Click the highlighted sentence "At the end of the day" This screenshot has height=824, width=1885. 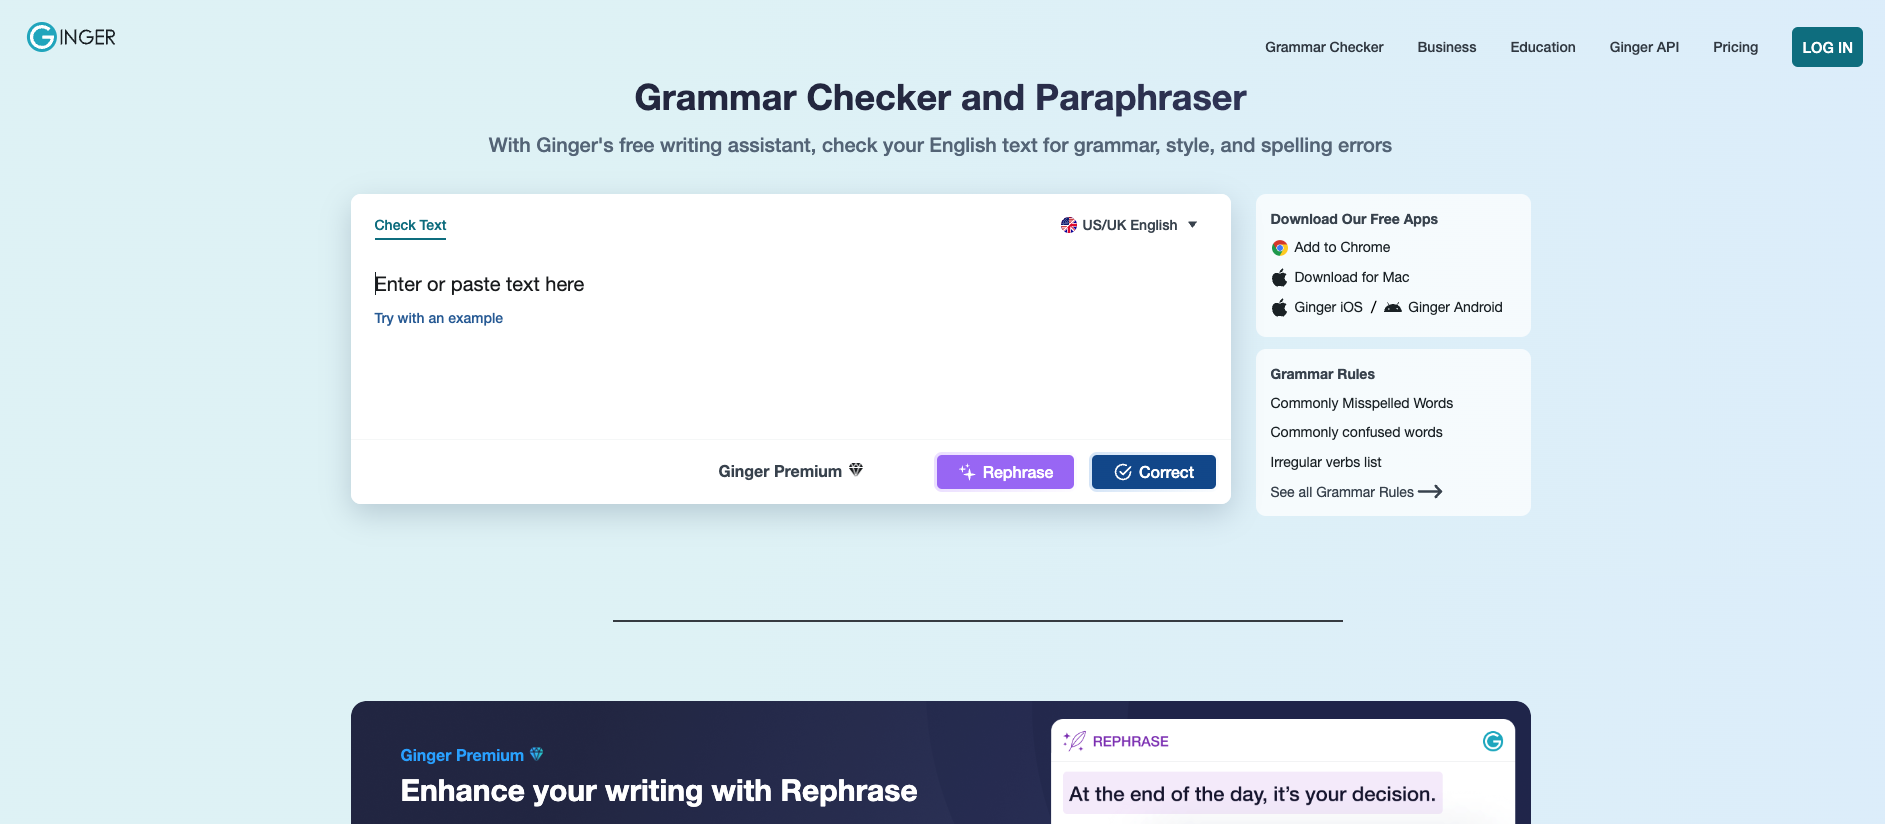[1252, 794]
